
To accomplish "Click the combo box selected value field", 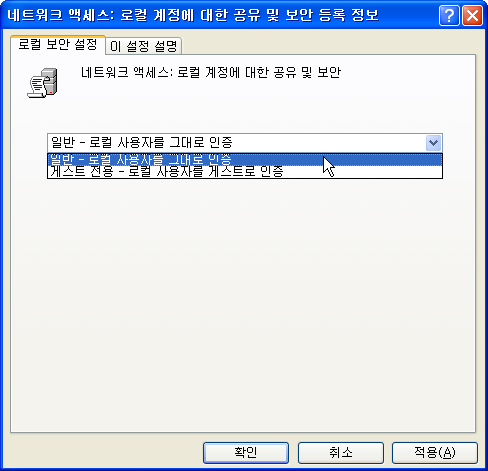I will [x=237, y=143].
